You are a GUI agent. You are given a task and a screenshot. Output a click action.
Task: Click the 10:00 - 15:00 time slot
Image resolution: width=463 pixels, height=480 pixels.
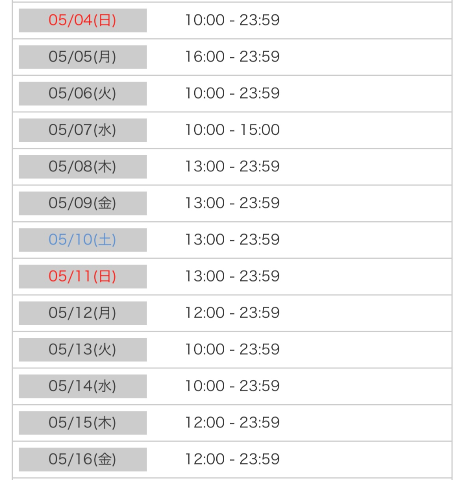coord(232,130)
